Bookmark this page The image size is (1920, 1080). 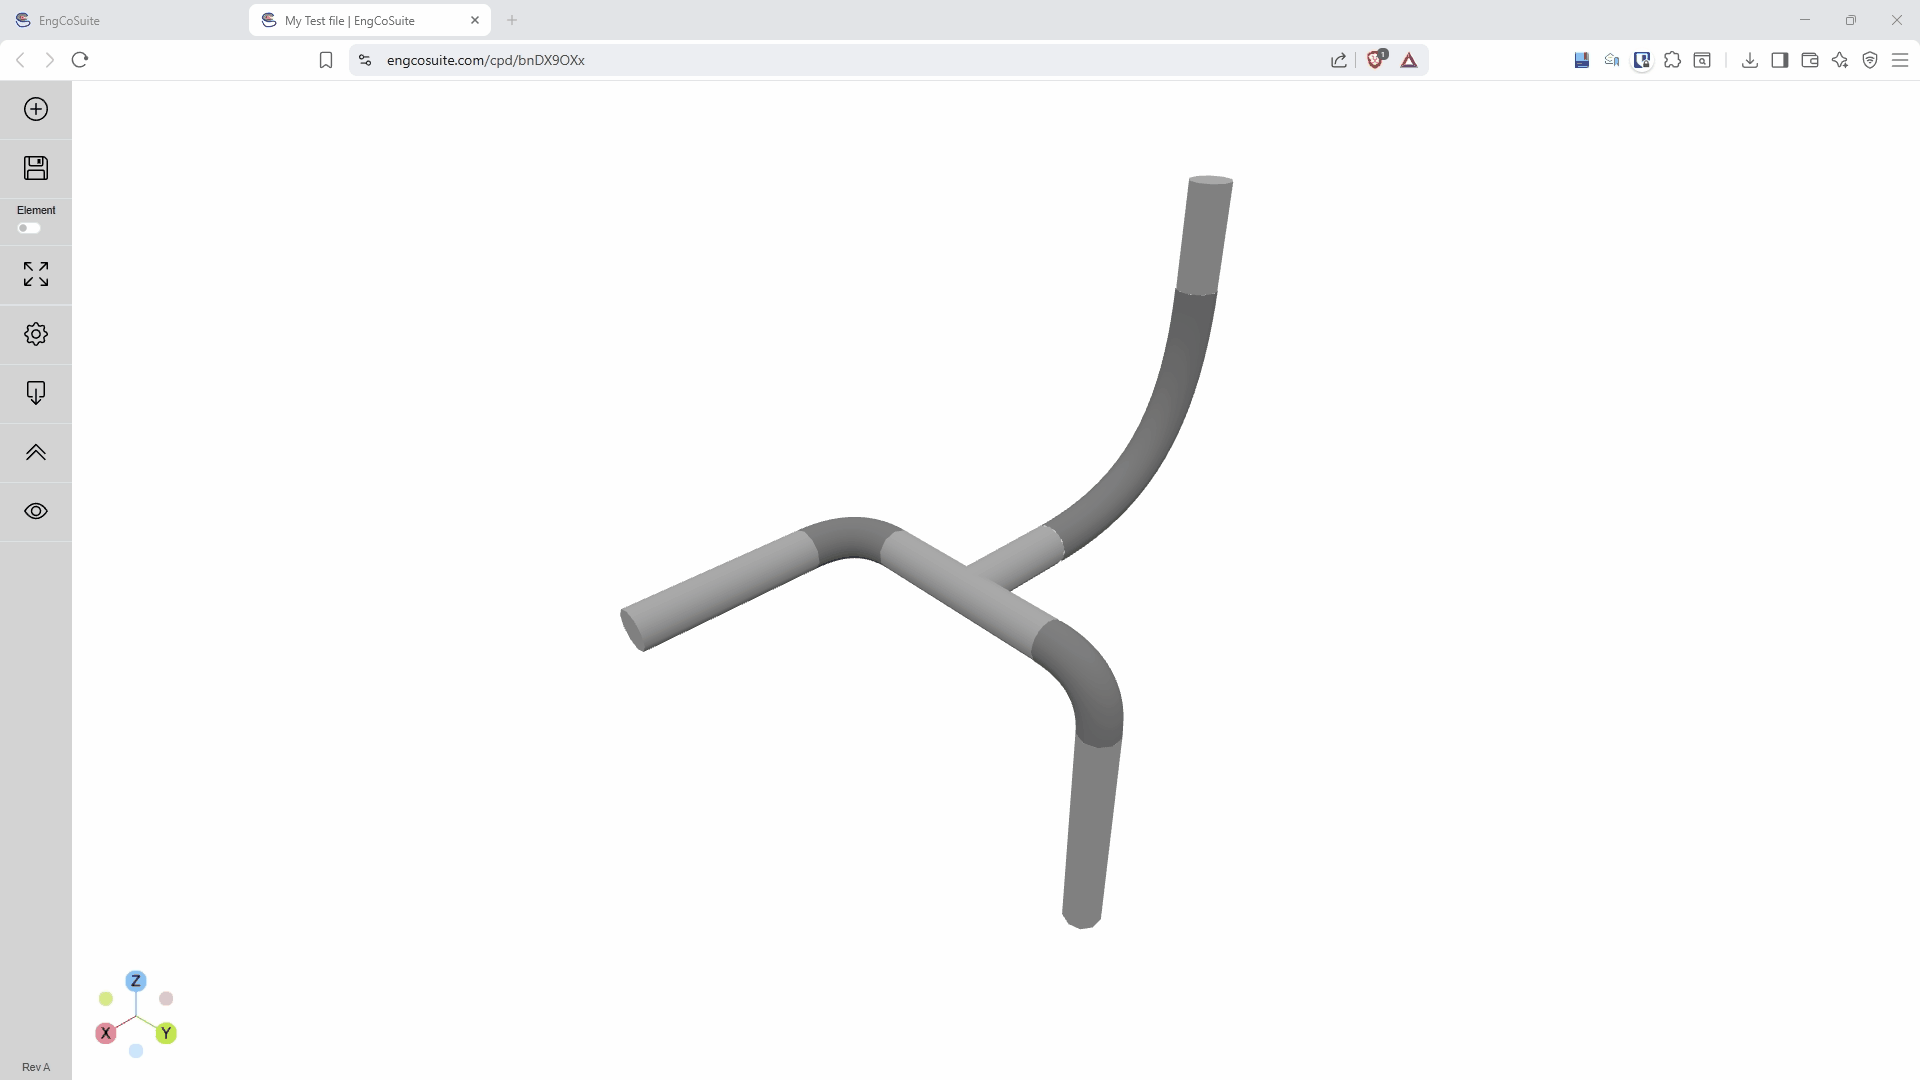326,60
